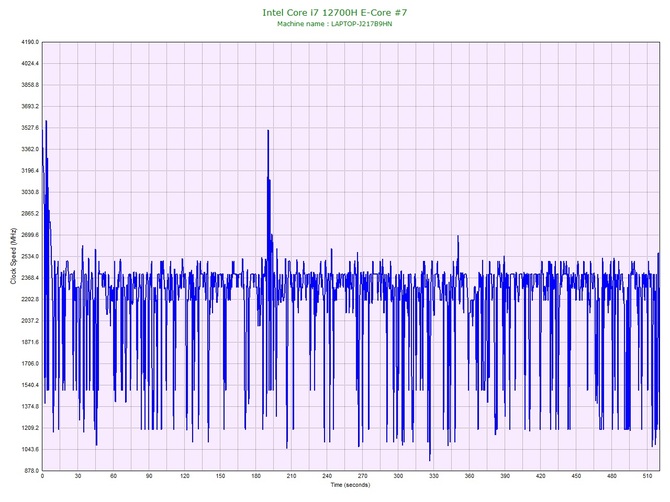Click the 210 seconds x-axis label
This screenshot has height=502, width=670.
click(291, 476)
